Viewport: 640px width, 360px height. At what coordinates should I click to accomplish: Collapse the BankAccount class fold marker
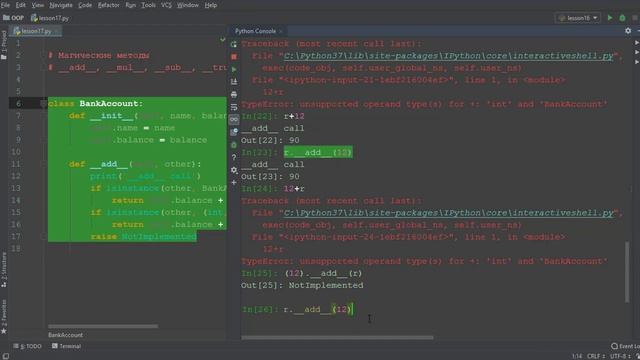[43, 104]
